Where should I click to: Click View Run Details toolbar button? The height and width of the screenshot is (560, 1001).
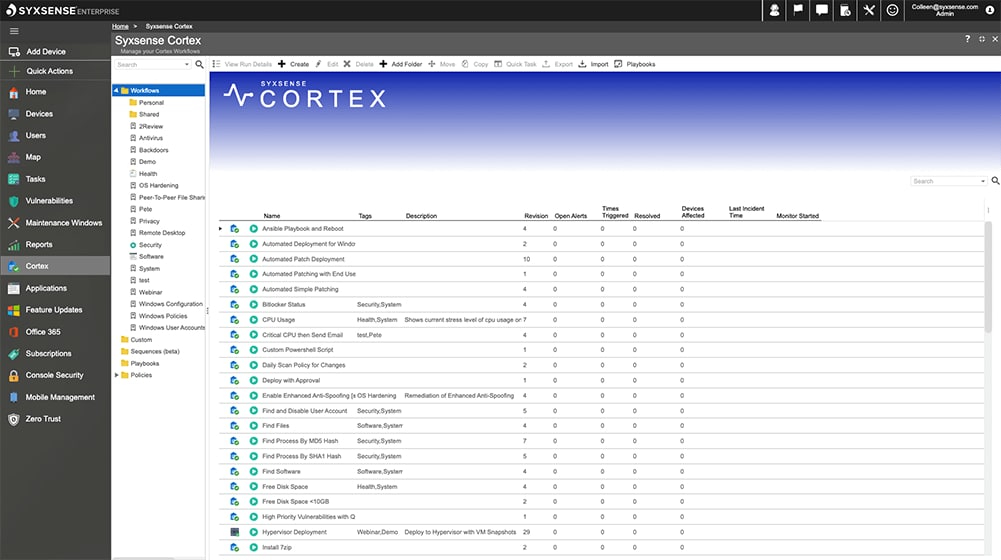click(x=242, y=64)
